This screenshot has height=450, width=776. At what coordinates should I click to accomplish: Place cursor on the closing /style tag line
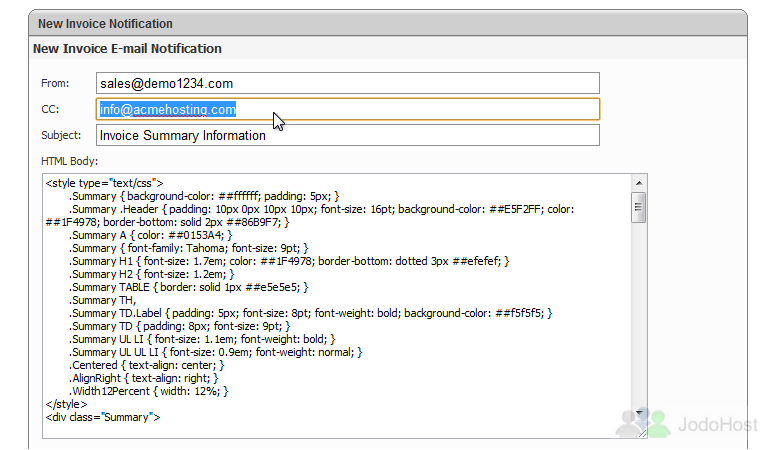point(66,404)
